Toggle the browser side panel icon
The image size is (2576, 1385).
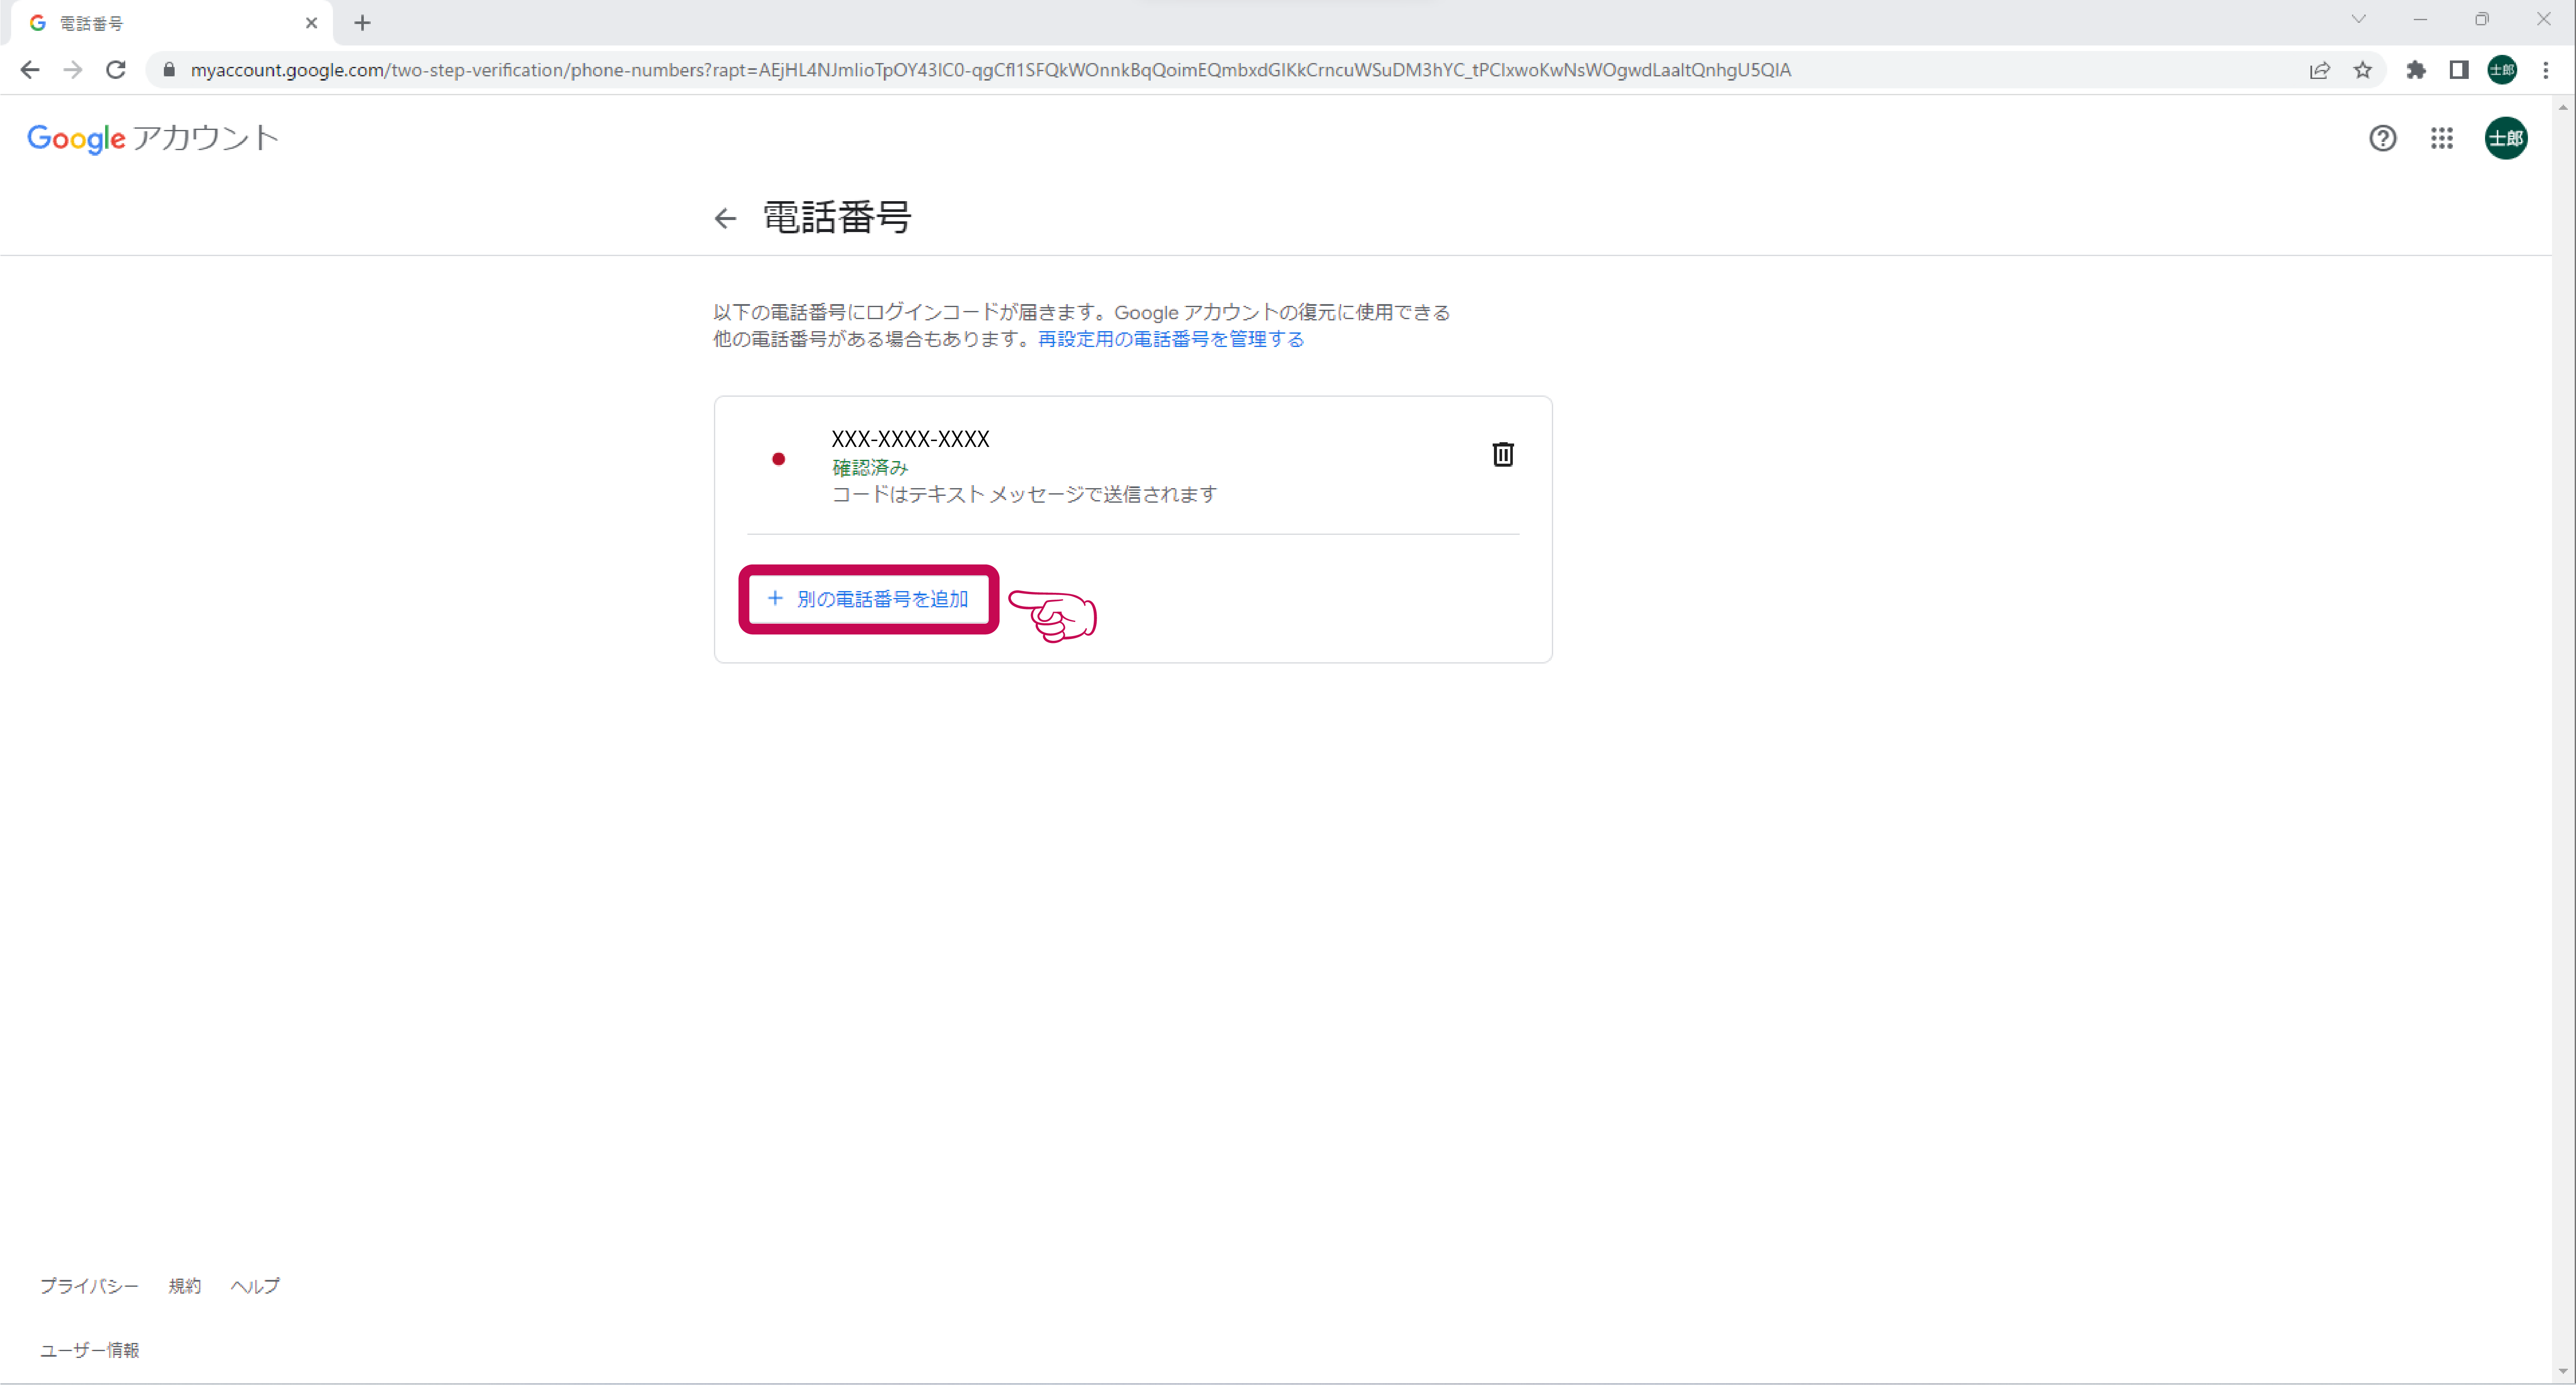(x=2458, y=70)
